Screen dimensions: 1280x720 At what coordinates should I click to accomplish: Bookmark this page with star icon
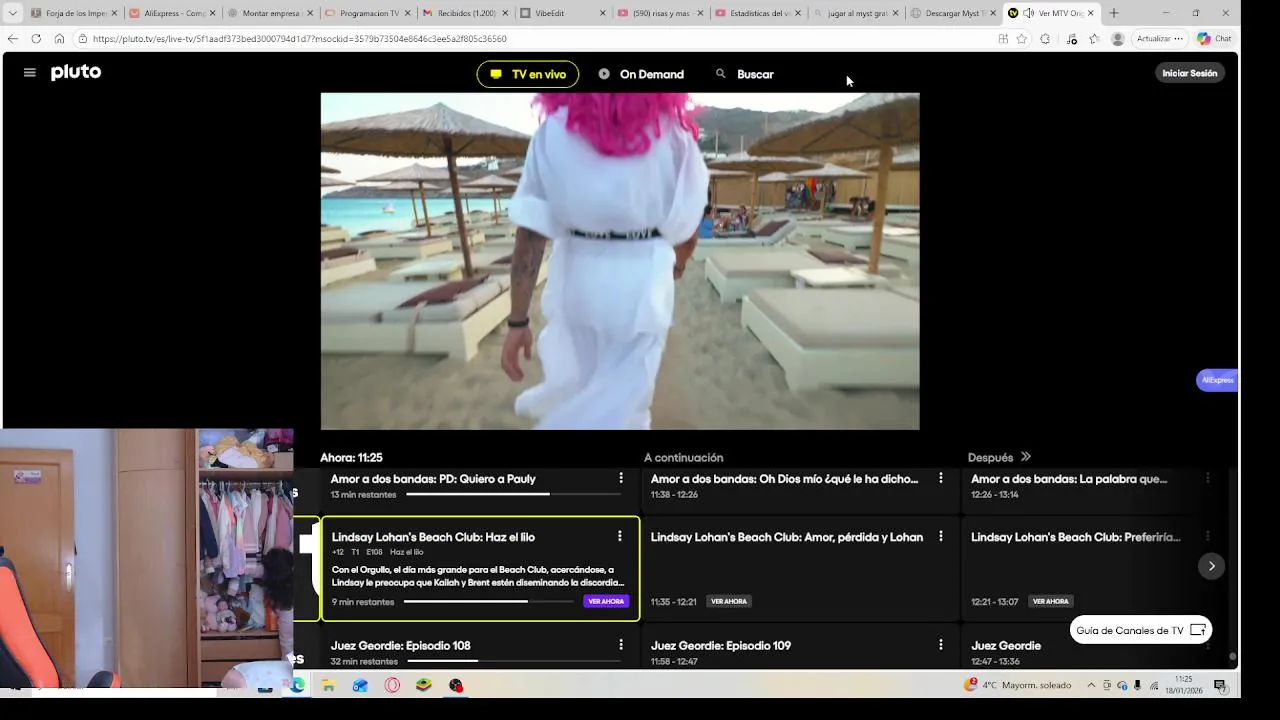pos(1021,38)
